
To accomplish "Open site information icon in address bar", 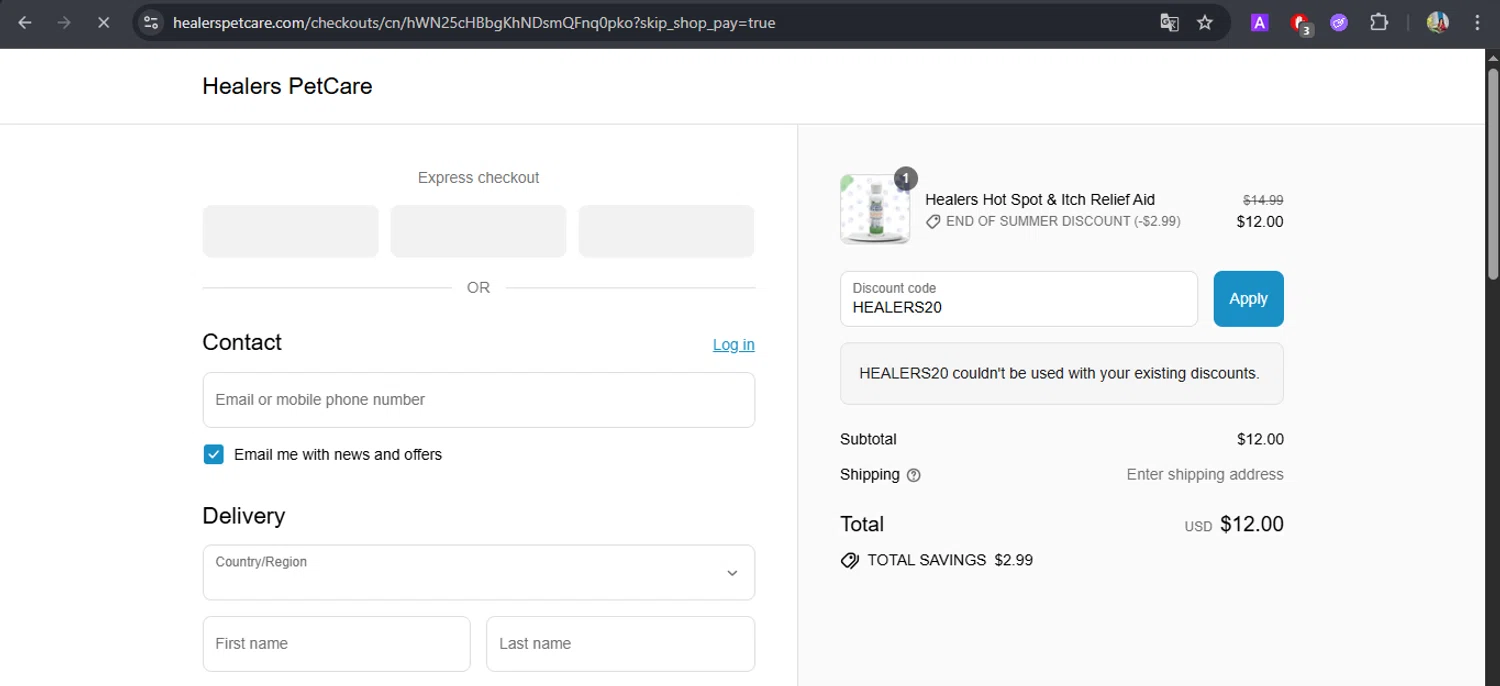I will pos(151,22).
